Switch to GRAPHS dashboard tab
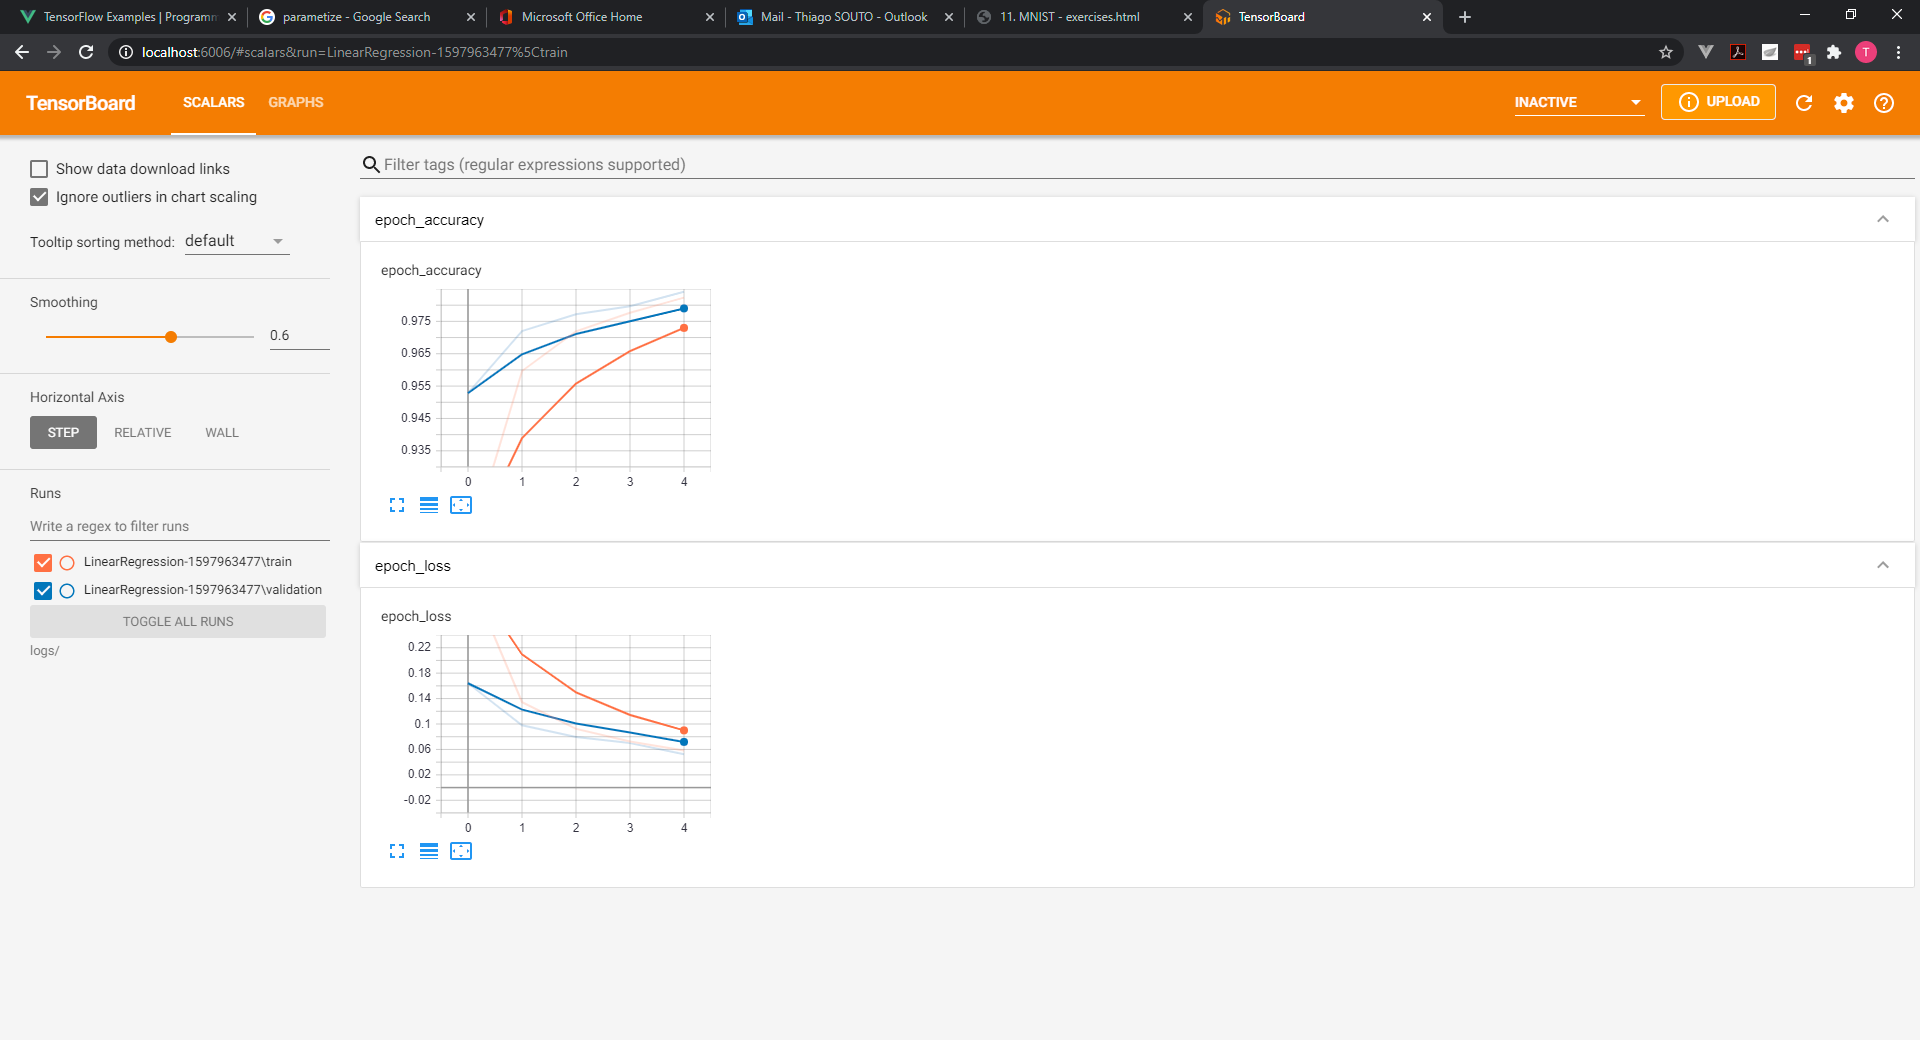The width and height of the screenshot is (1920, 1040). pos(296,103)
